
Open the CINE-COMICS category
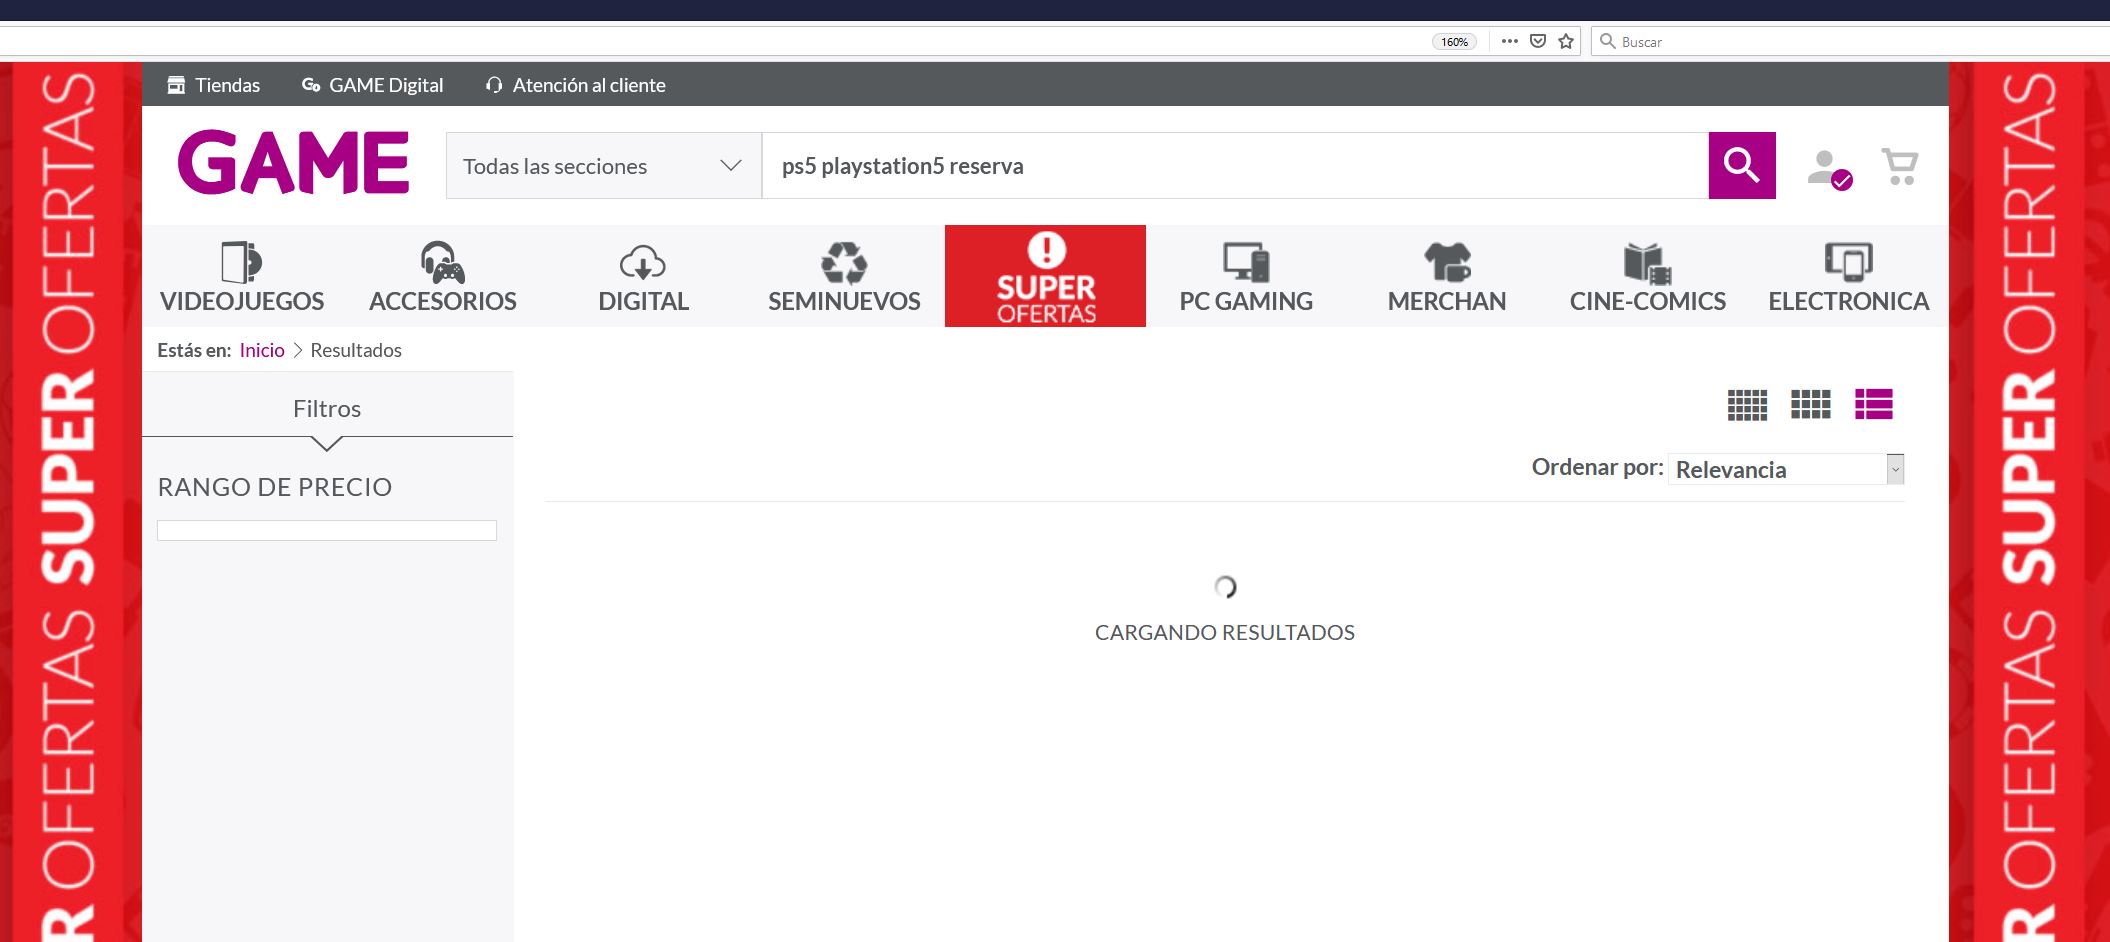(1648, 277)
